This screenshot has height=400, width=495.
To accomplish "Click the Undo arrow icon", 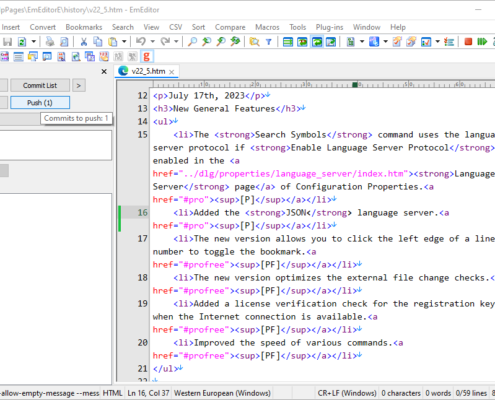I will pos(141,42).
